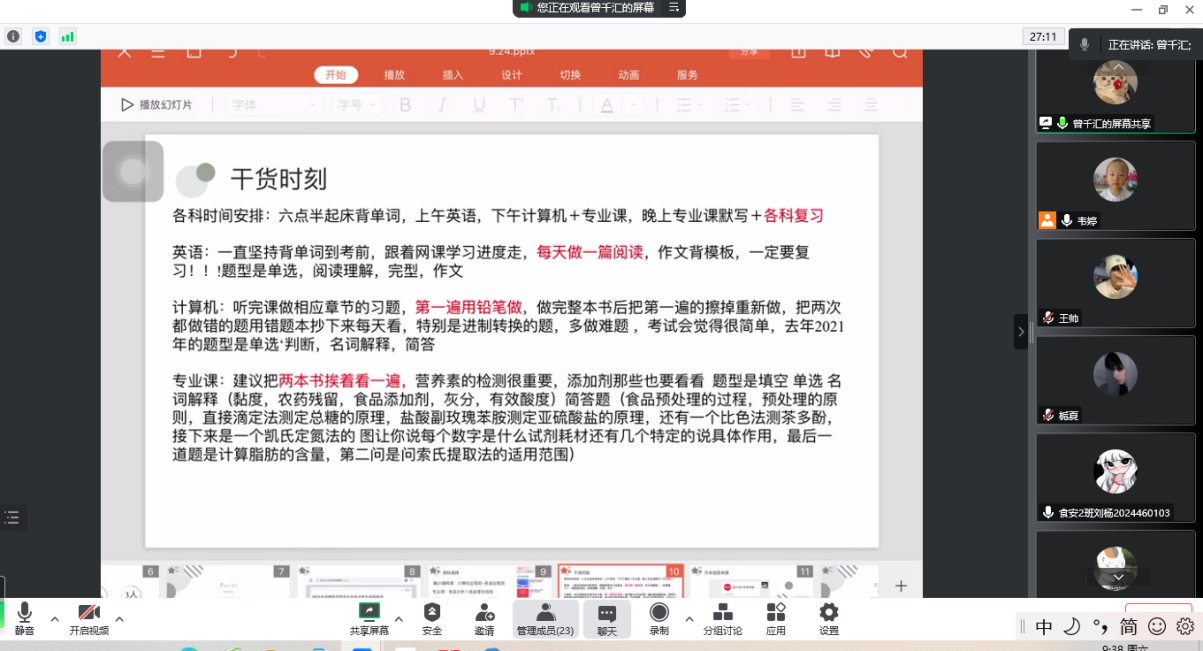Expand audio options arrow beside 静音
This screenshot has height=651, width=1203.
pyautogui.click(x=54, y=619)
